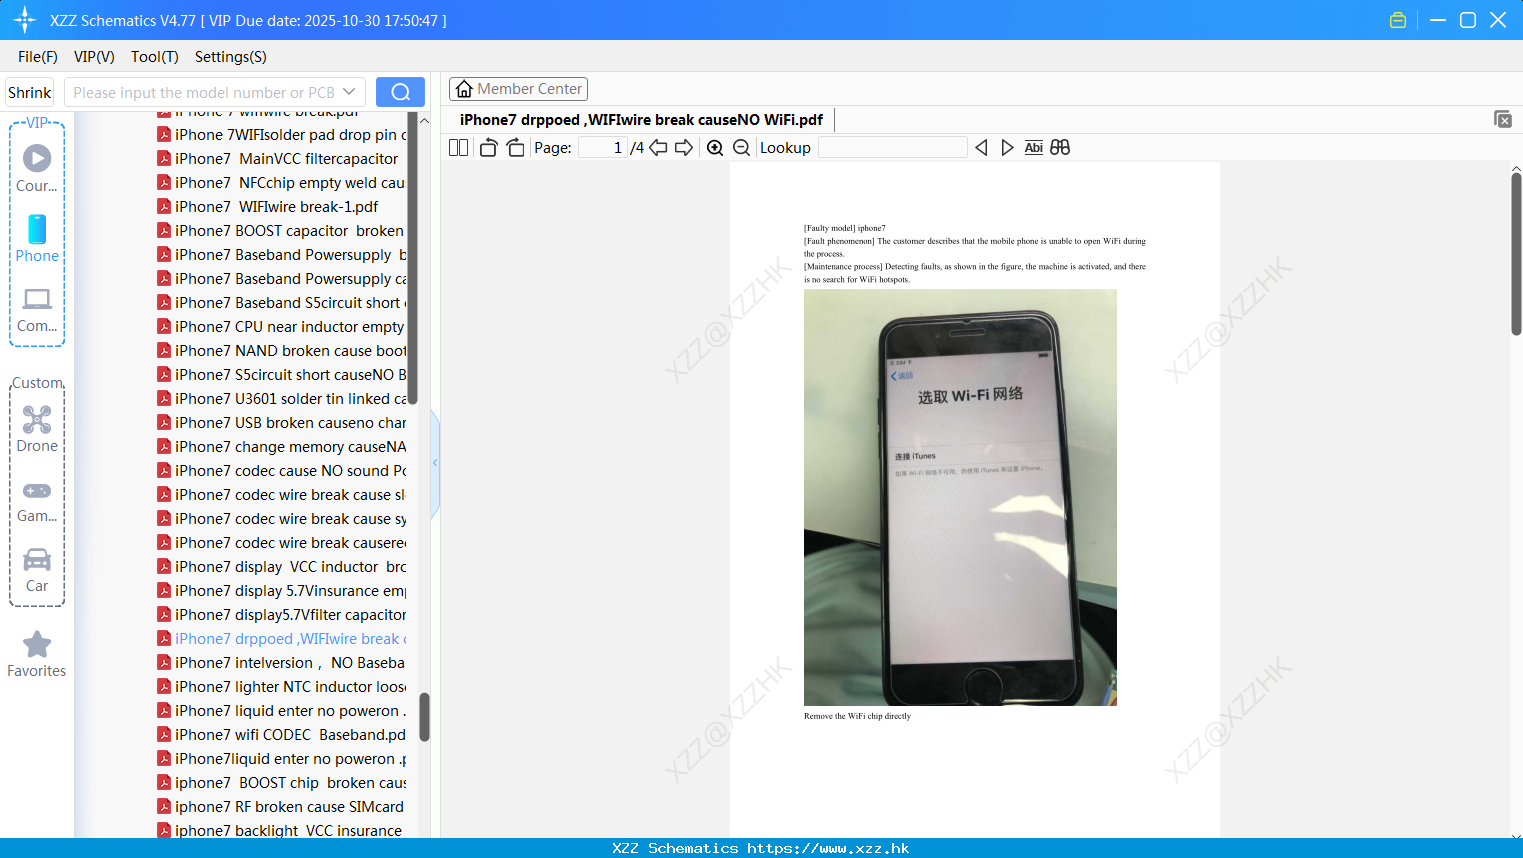This screenshot has height=858, width=1523.
Task: Open the File(F) menu
Action: click(38, 57)
